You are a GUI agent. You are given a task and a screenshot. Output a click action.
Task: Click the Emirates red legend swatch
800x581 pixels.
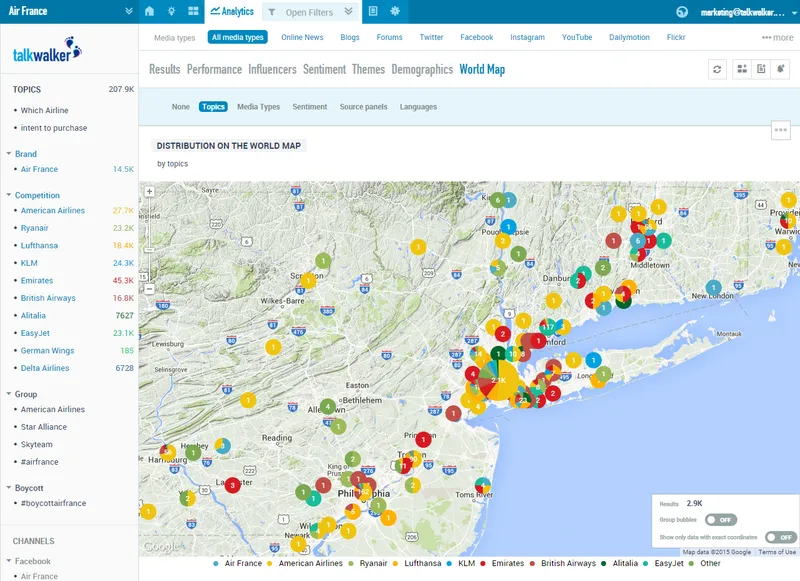click(482, 564)
